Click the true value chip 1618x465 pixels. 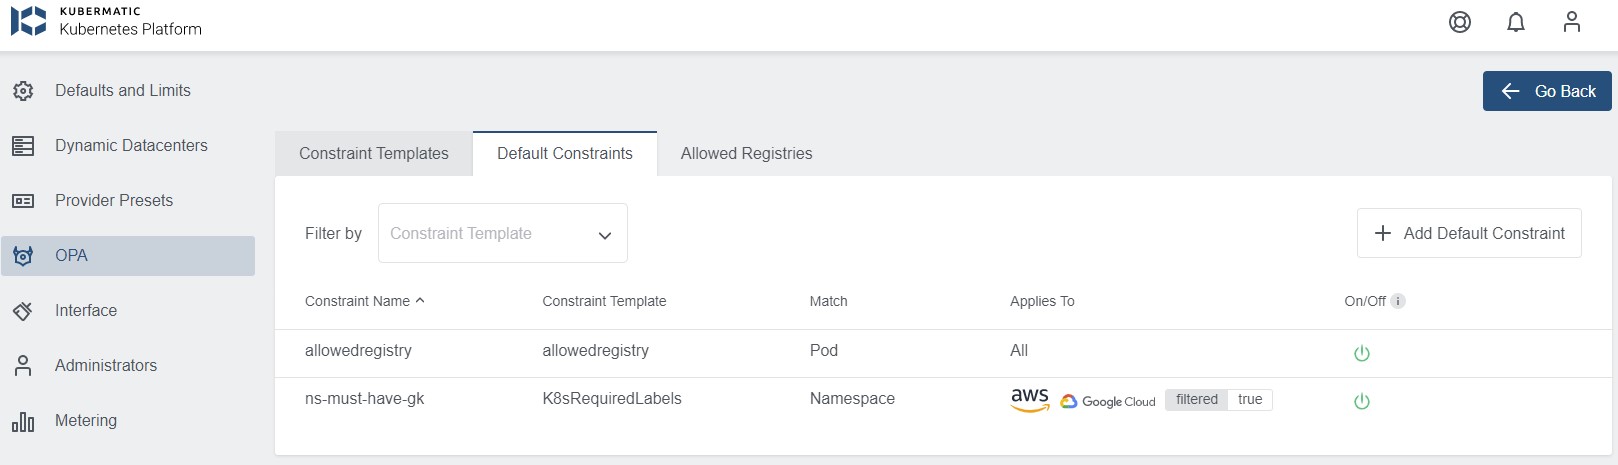click(1250, 400)
